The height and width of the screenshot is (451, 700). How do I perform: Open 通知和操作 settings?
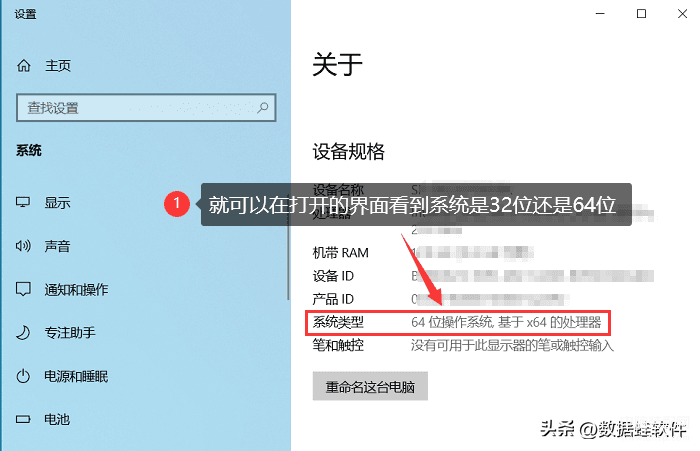[x=76, y=289]
